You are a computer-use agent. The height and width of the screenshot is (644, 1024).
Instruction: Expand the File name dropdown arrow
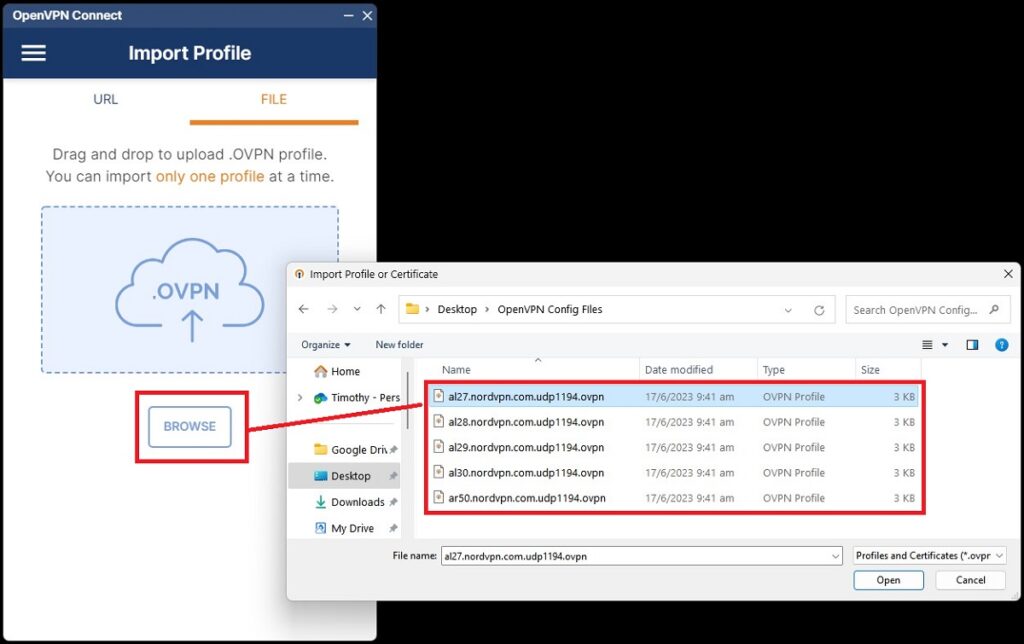[835, 556]
